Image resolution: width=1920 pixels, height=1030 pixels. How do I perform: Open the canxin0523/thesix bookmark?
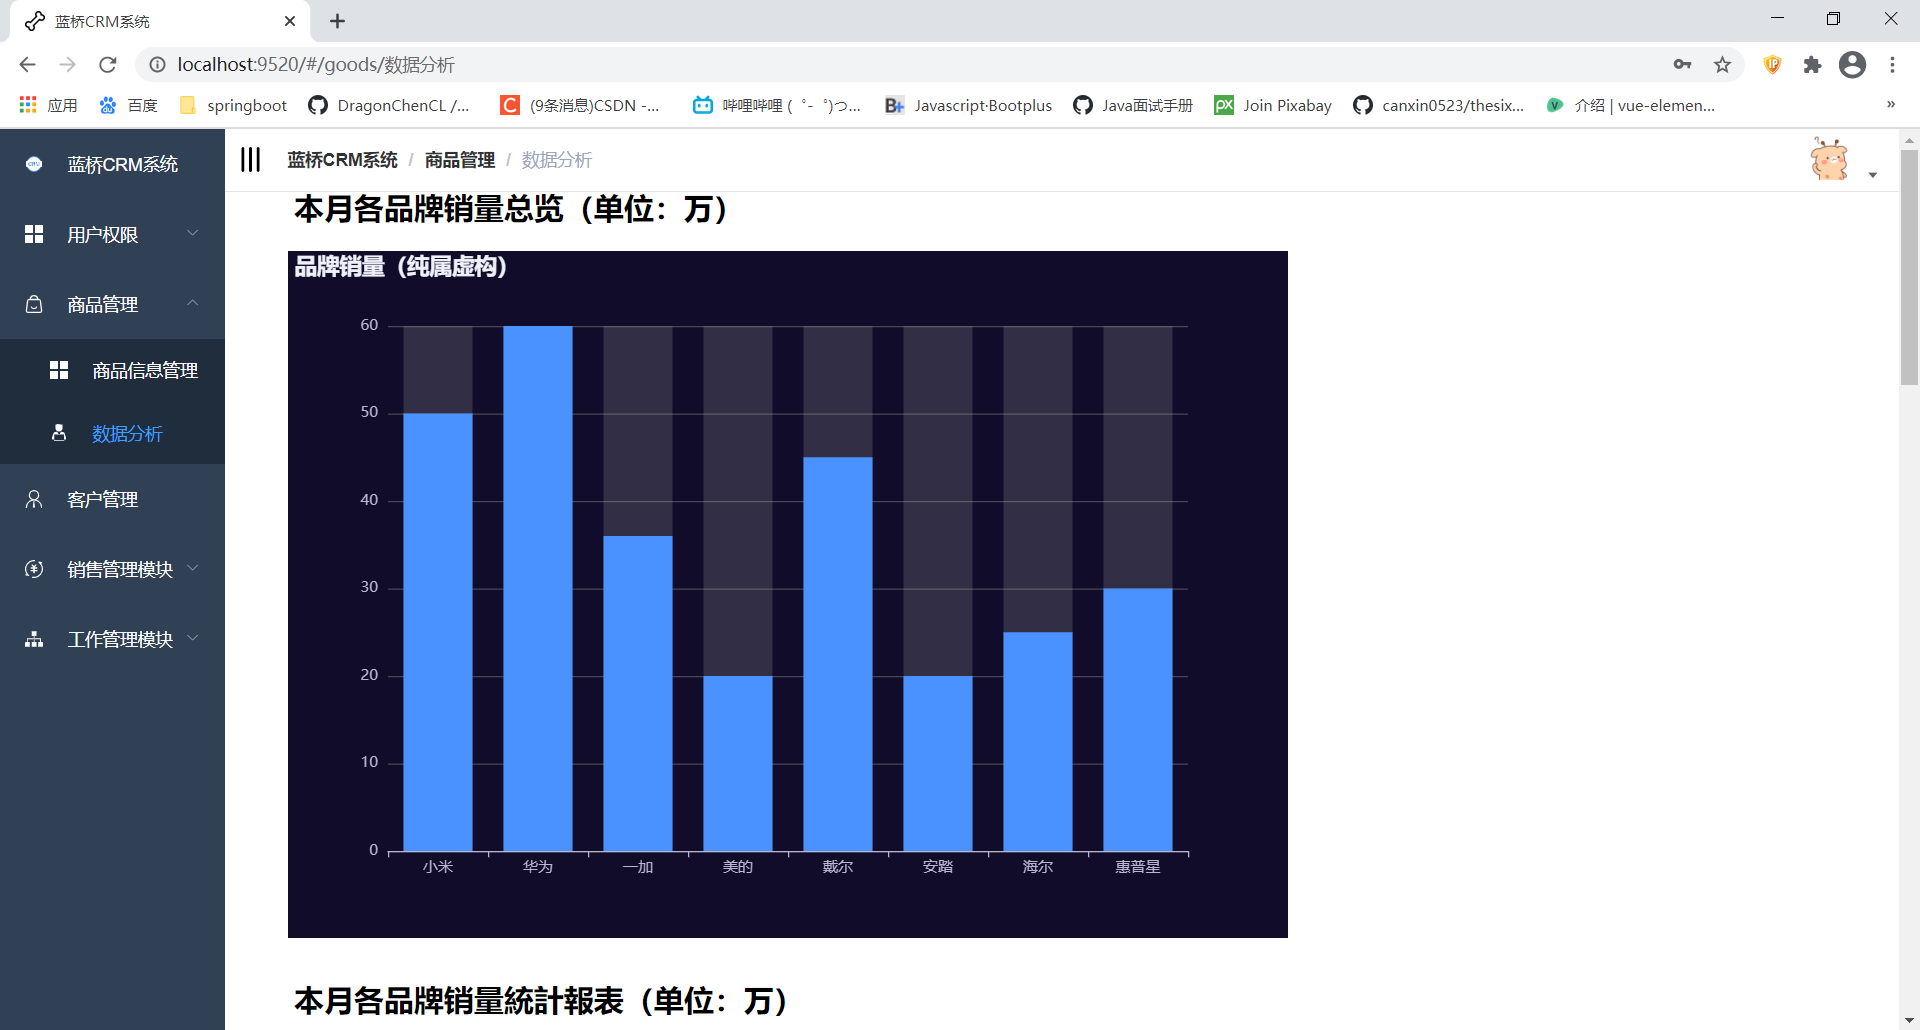click(x=1438, y=105)
